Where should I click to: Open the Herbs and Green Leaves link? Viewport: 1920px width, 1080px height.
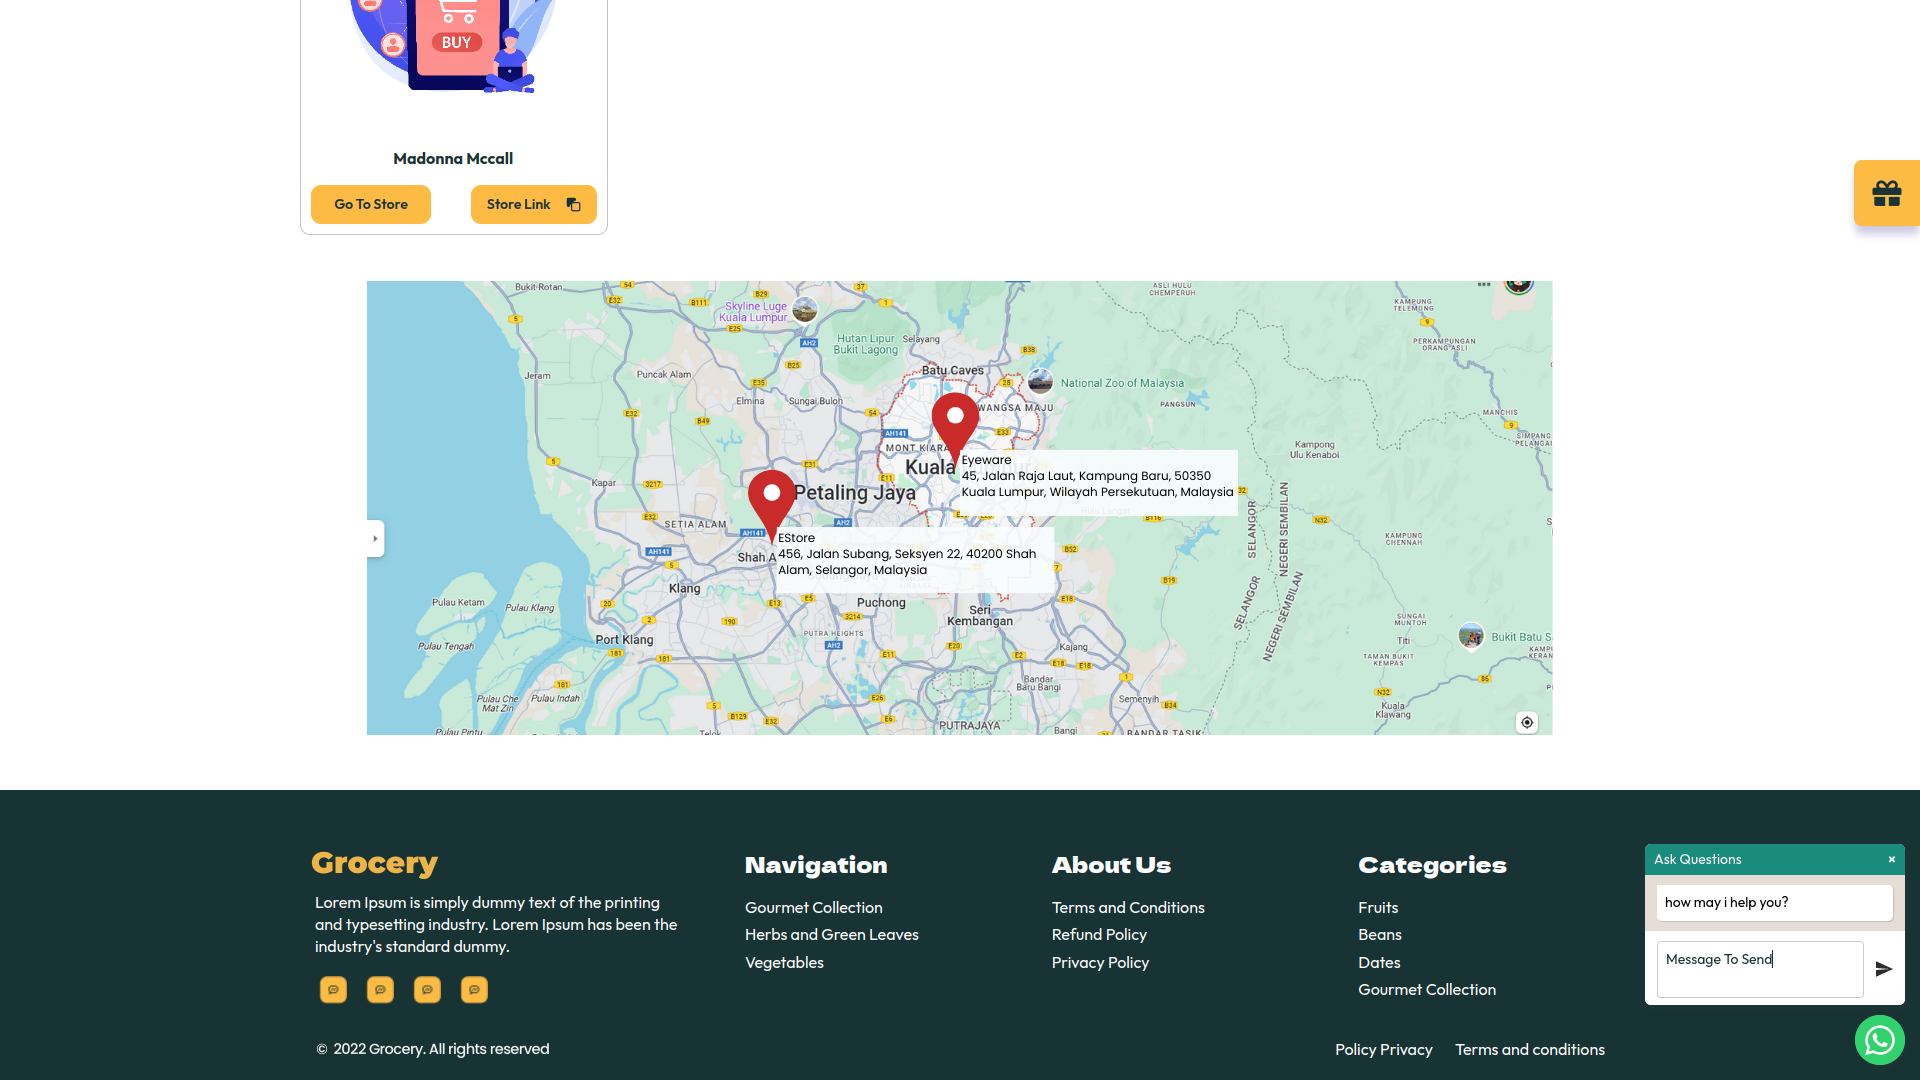coord(831,934)
